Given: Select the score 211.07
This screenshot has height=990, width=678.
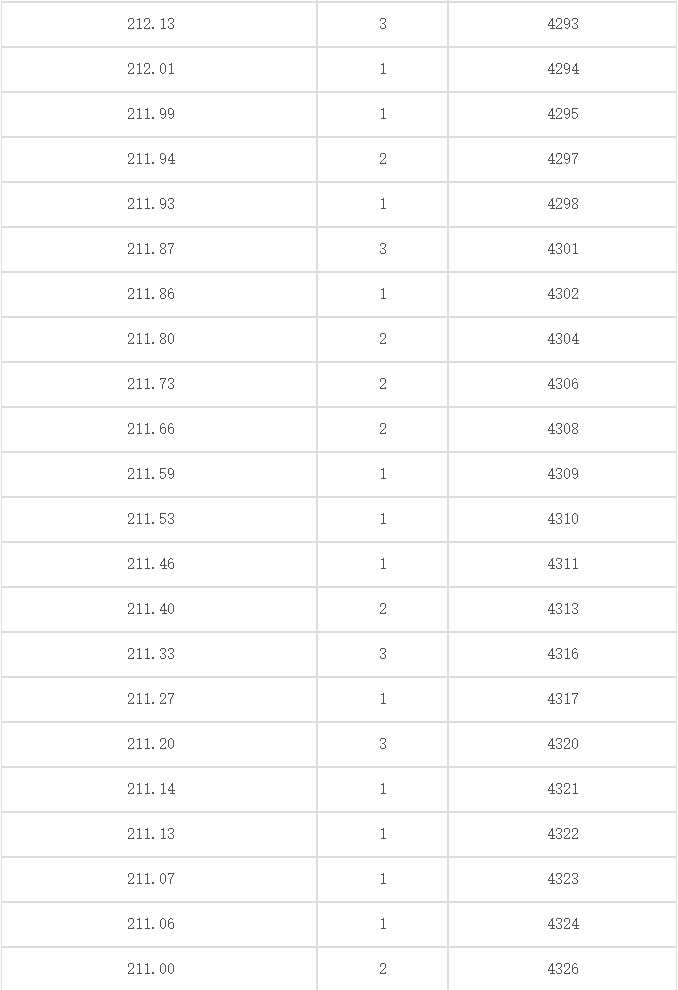Looking at the screenshot, I should (151, 879).
